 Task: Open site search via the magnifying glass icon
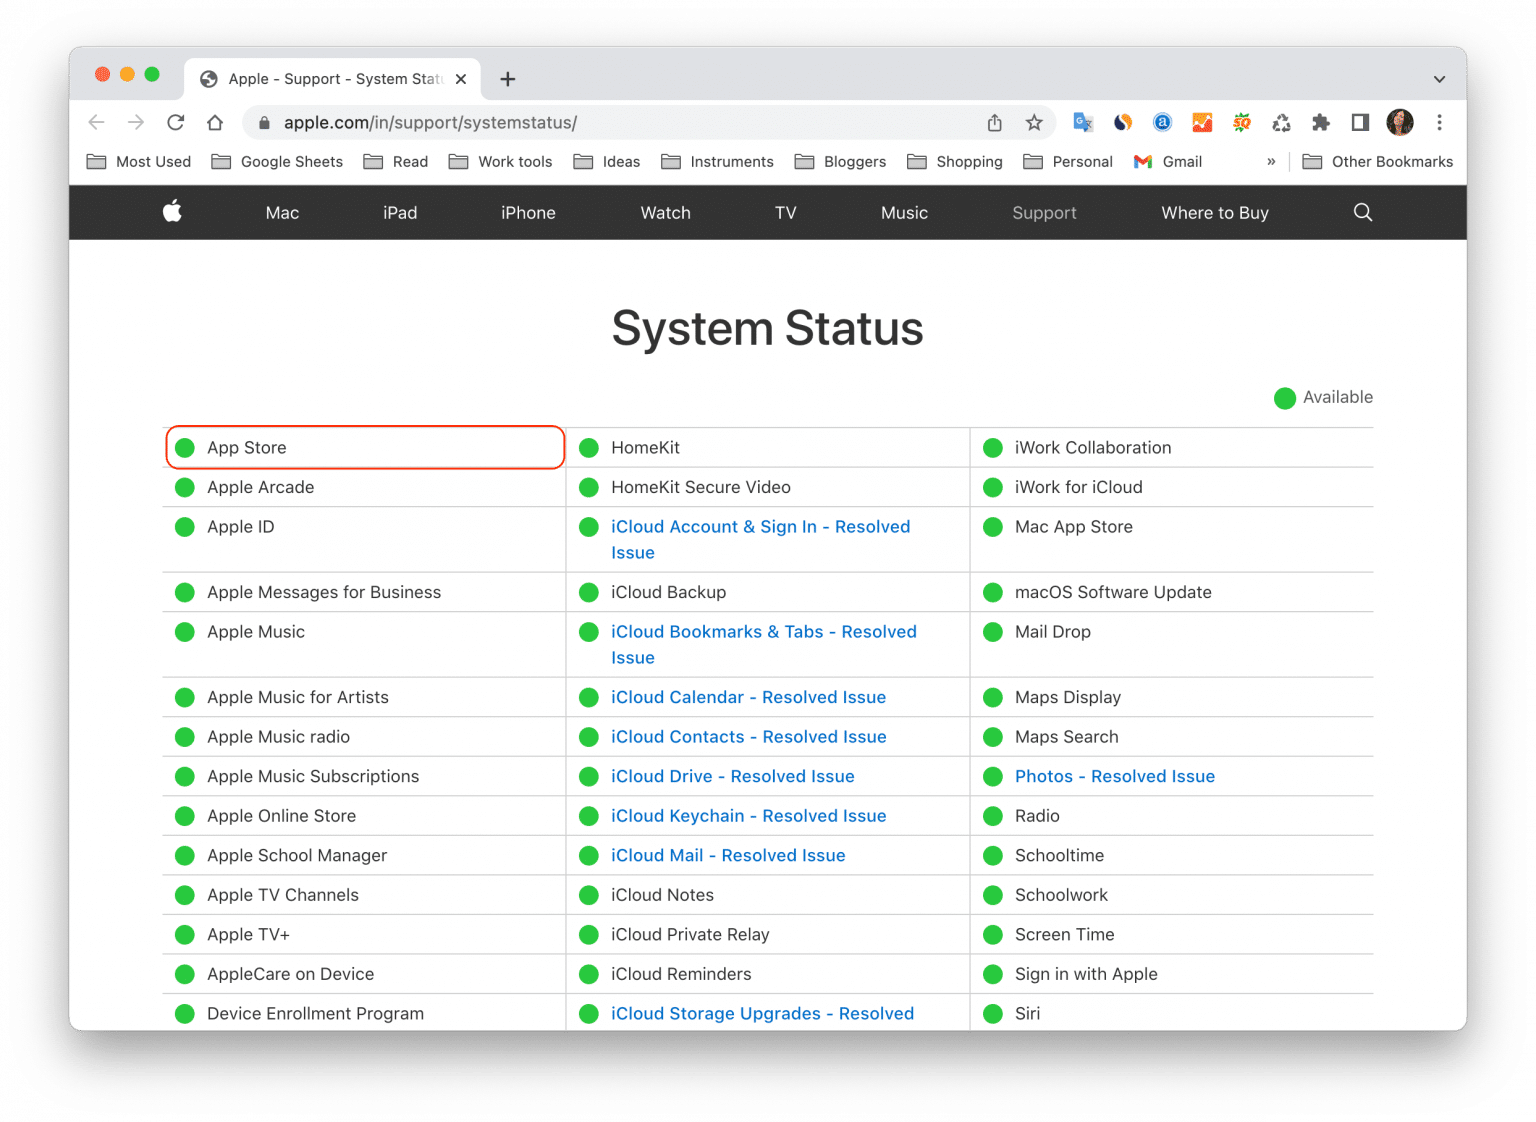[x=1363, y=212]
